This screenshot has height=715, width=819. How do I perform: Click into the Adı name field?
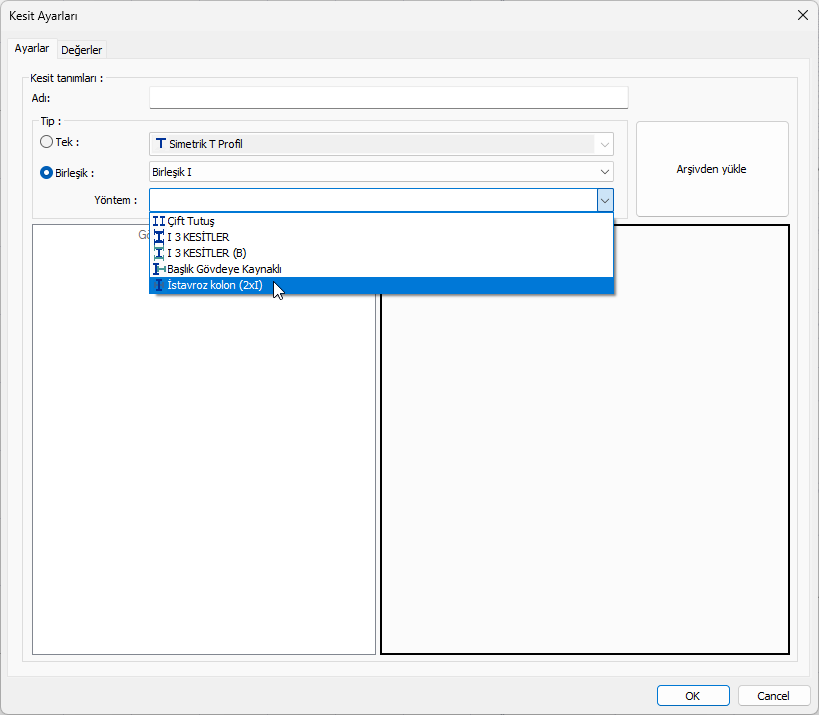[388, 98]
